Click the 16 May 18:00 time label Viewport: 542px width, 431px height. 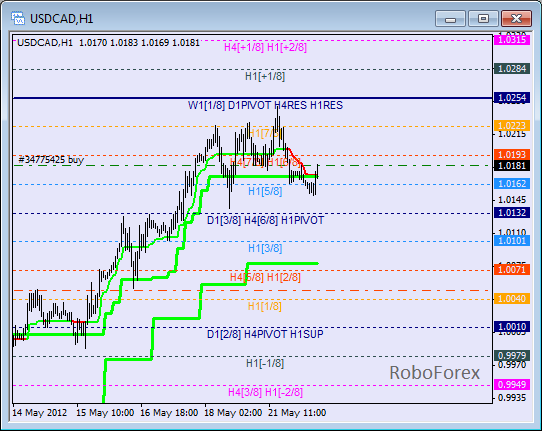(169, 413)
